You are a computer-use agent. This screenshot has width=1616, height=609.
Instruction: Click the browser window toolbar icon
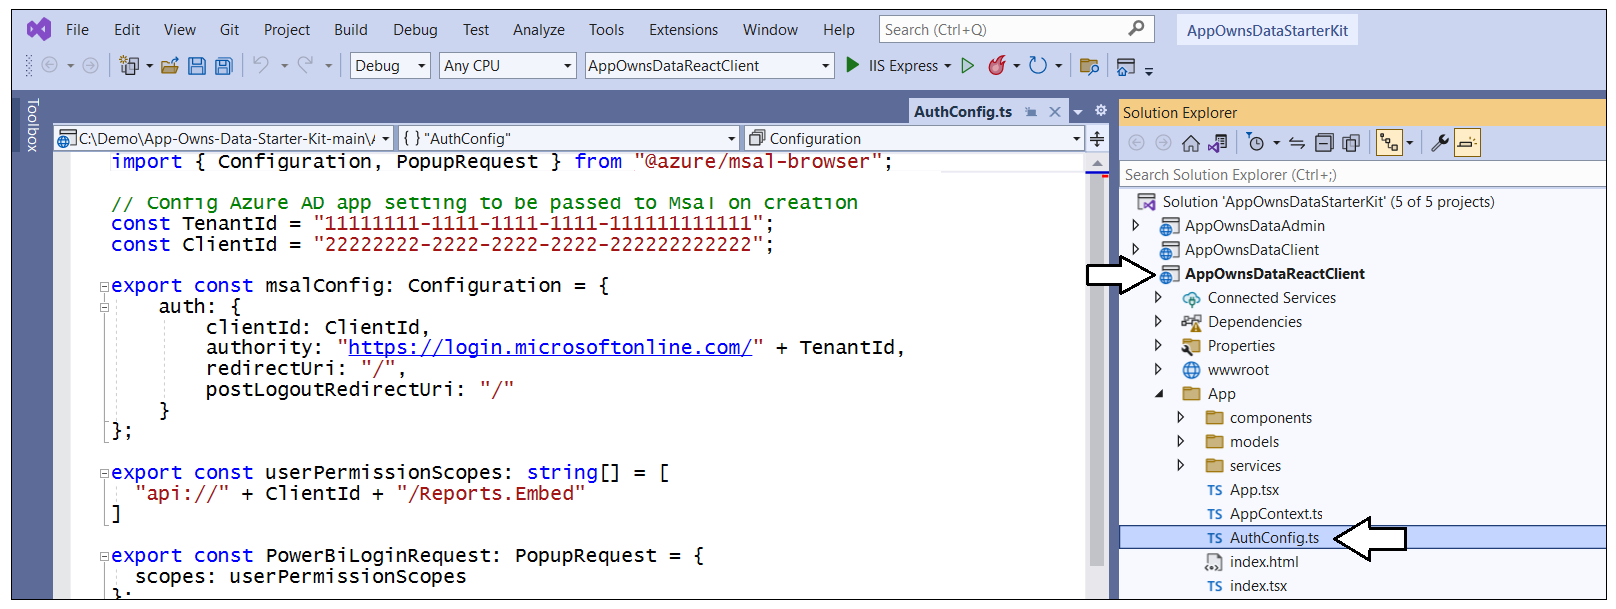1126,66
